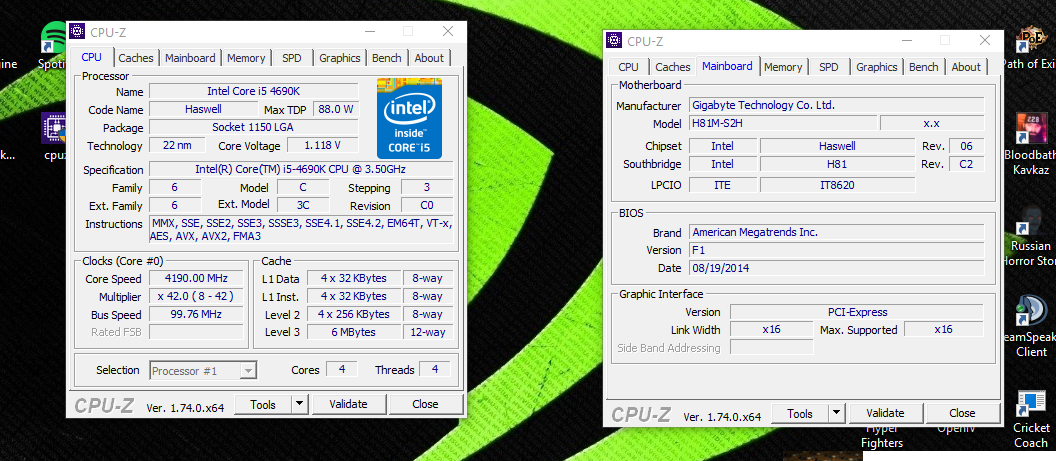1056x461 pixels.
Task: Click the BIOS version F1 field
Action: click(837, 250)
